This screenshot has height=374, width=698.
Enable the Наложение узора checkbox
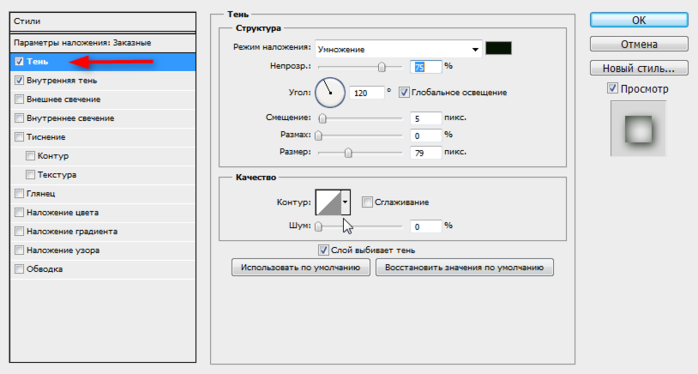click(19, 250)
